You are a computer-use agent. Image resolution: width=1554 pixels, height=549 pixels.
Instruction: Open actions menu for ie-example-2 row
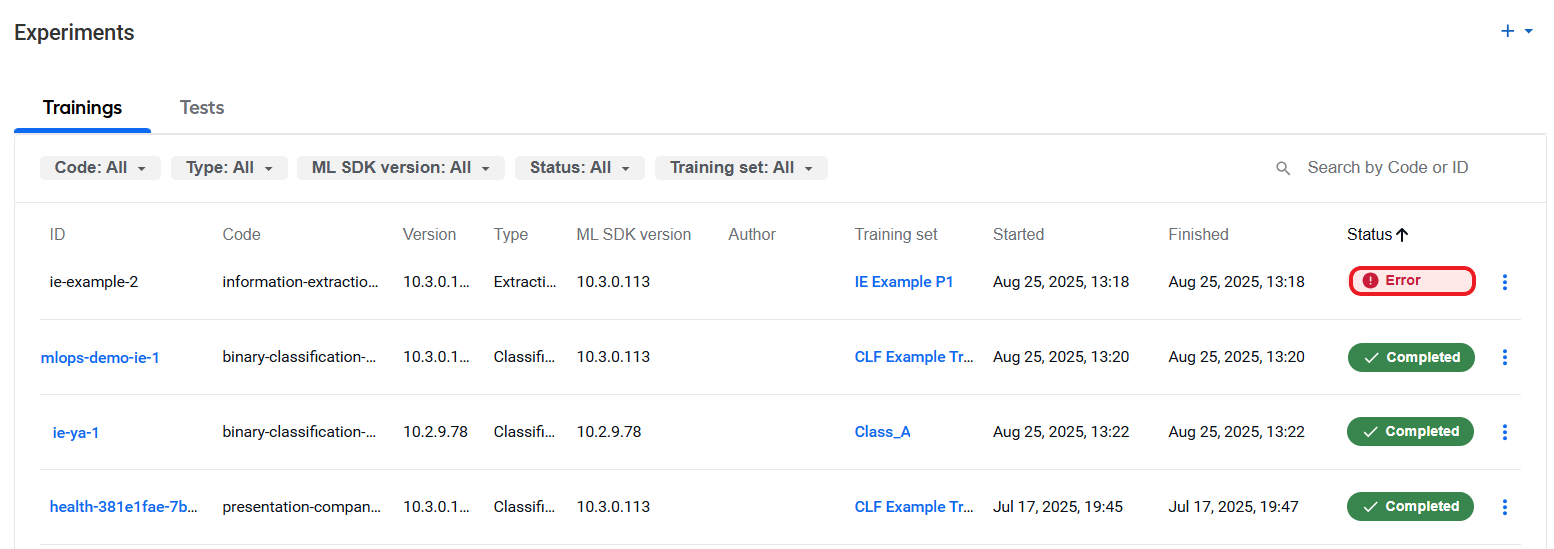click(x=1505, y=282)
